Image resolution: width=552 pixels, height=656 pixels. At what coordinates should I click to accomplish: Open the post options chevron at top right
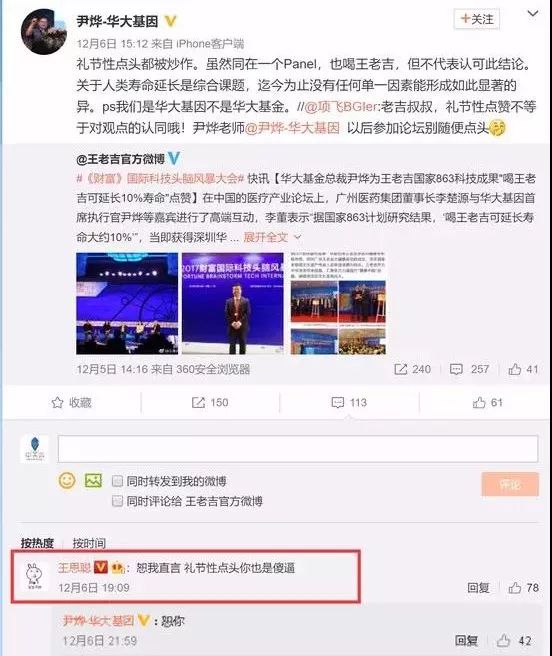click(532, 14)
